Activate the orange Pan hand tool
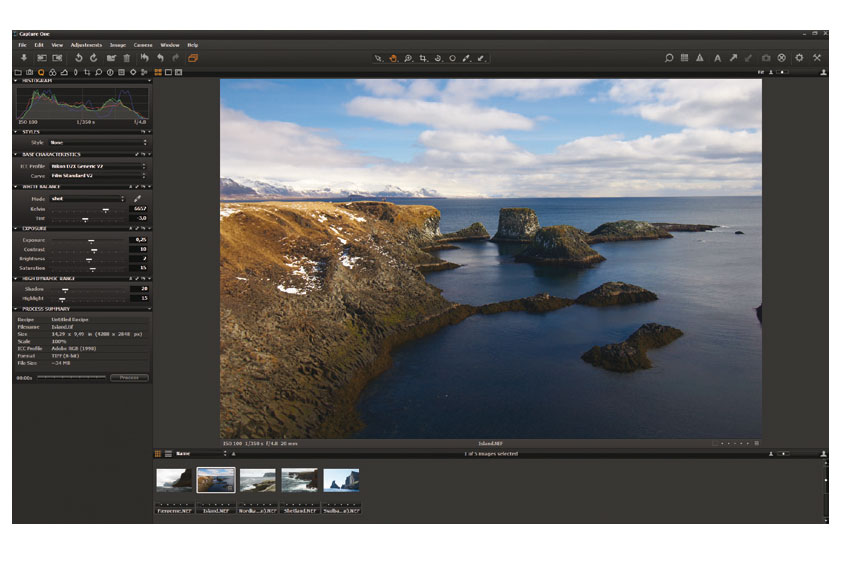The height and width of the screenshot is (561, 842). [393, 58]
